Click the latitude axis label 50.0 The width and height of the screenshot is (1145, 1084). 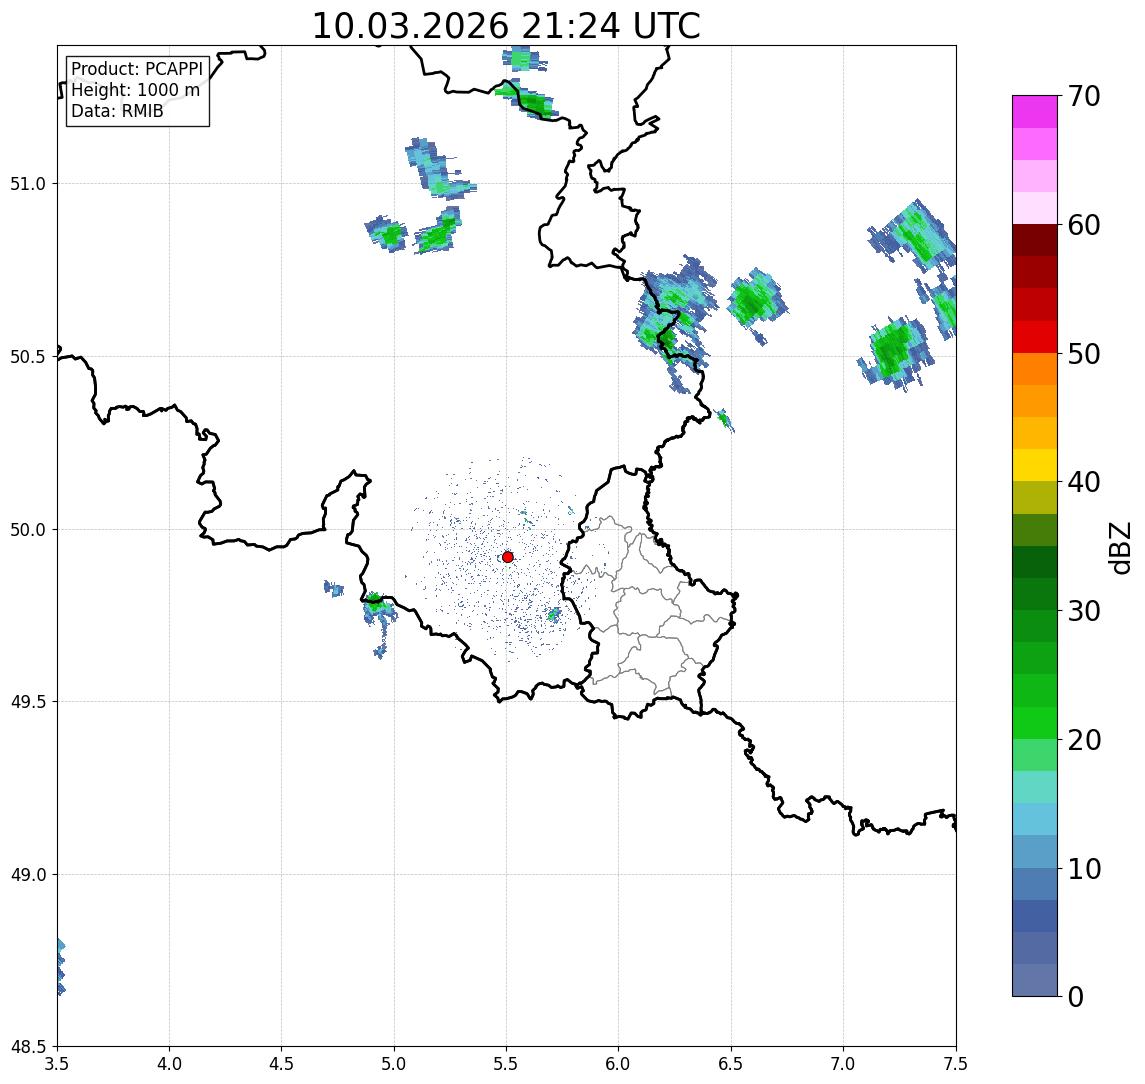27,530
